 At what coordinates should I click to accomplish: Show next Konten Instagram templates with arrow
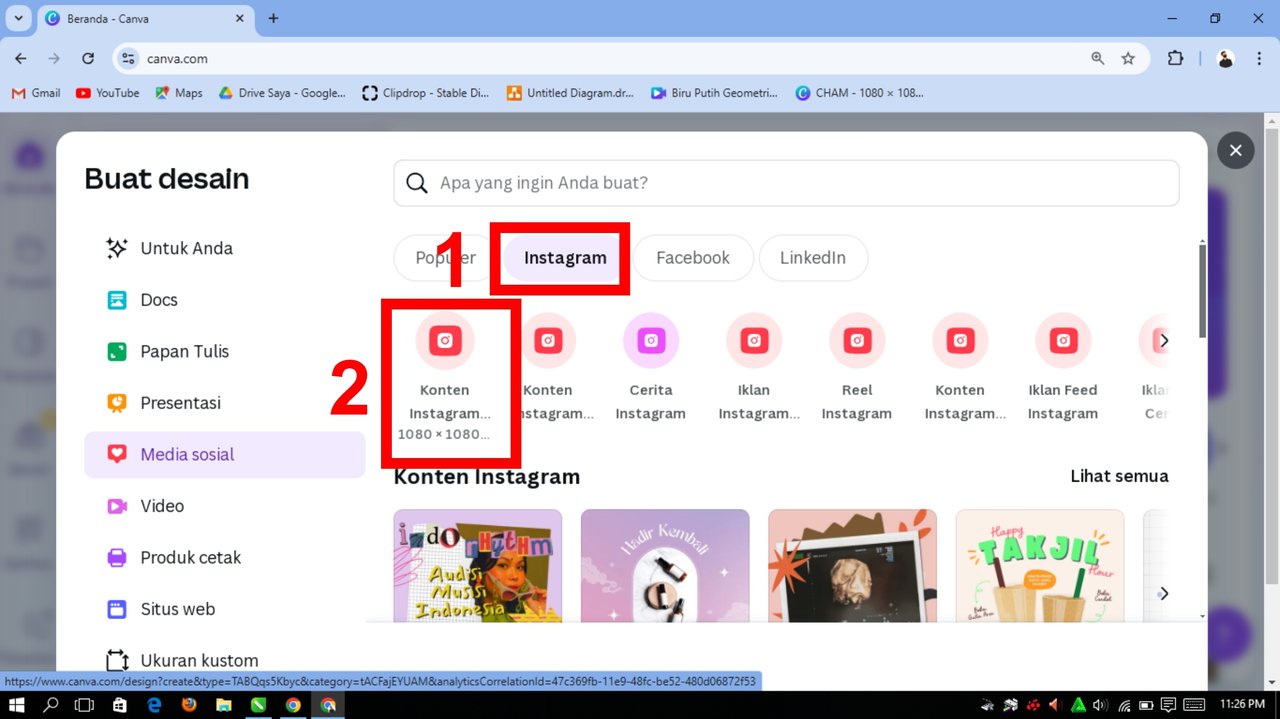[1163, 593]
